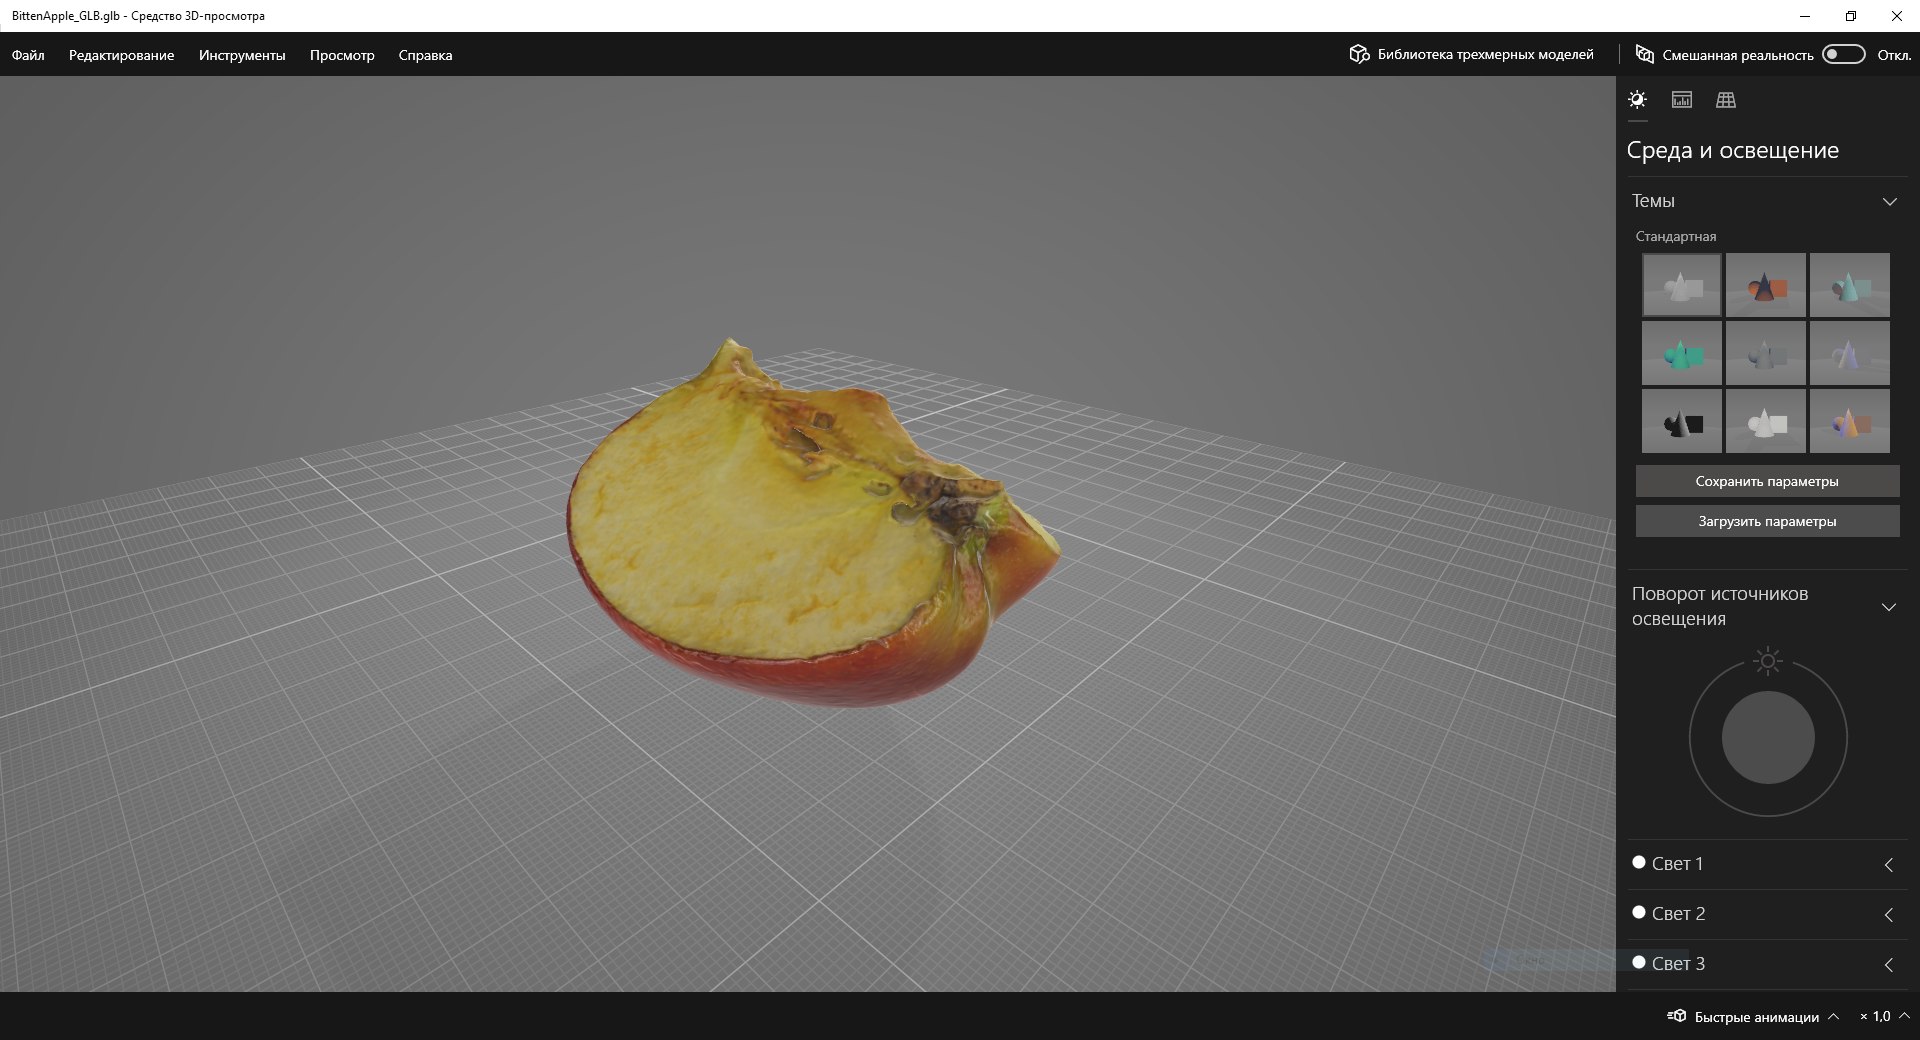Screen dimensions: 1920x1040
Task: Expand the Свет 1 settings
Action: pos(1889,865)
